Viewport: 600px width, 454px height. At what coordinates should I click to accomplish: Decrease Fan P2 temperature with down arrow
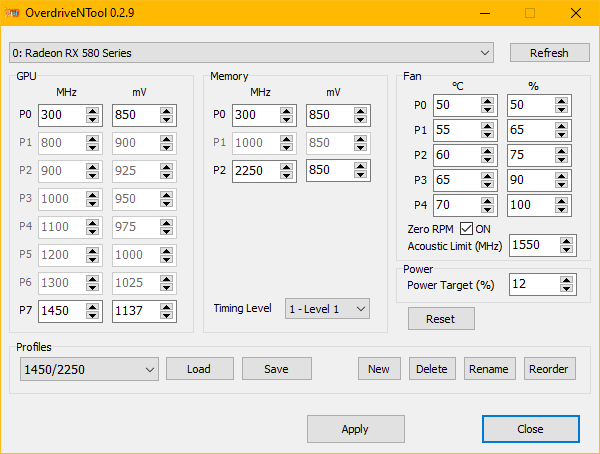pos(488,160)
